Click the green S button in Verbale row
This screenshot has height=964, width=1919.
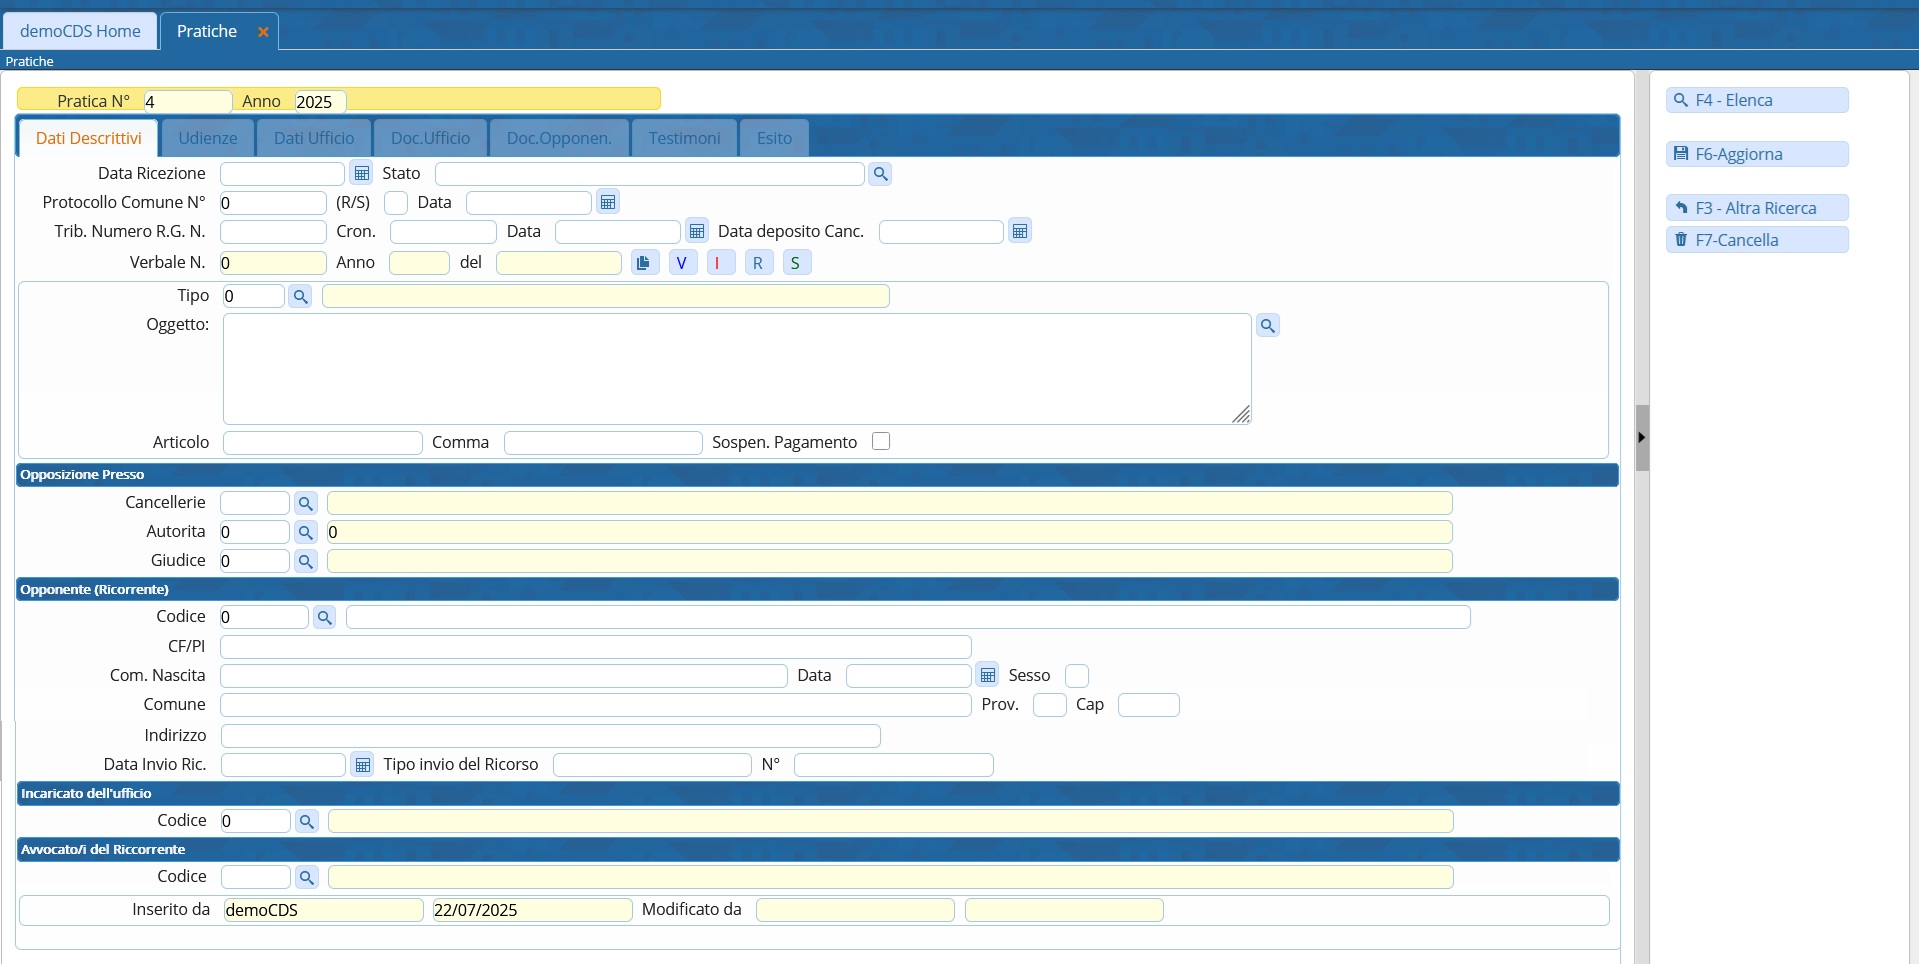click(795, 263)
